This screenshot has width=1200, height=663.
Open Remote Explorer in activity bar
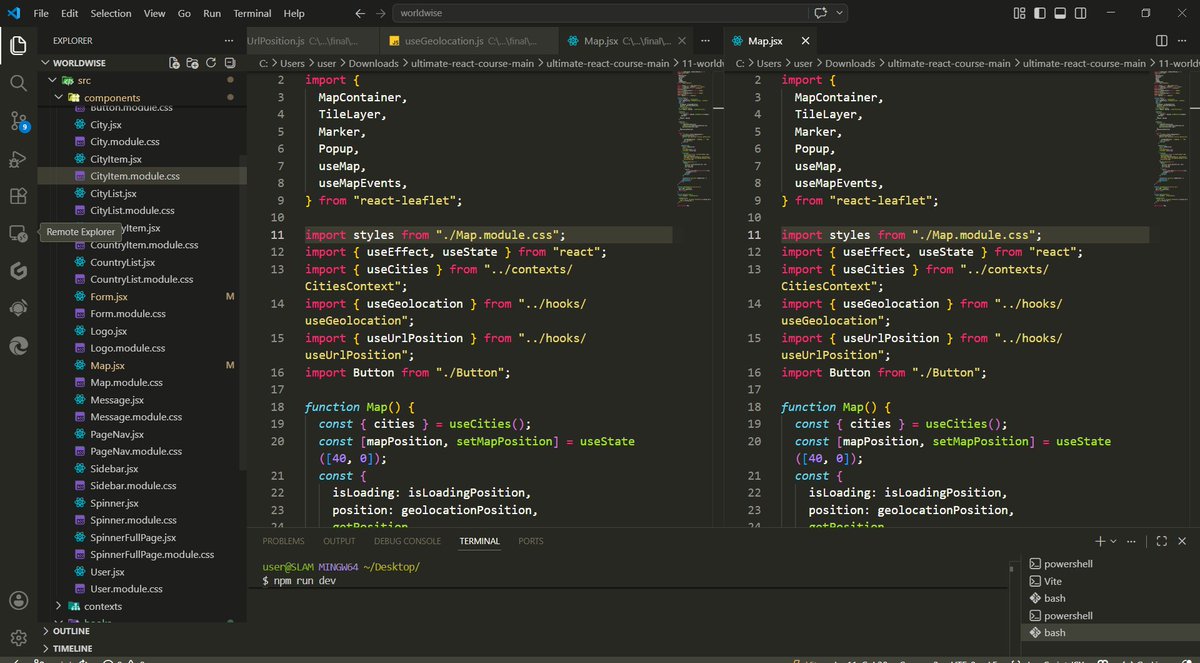point(18,233)
